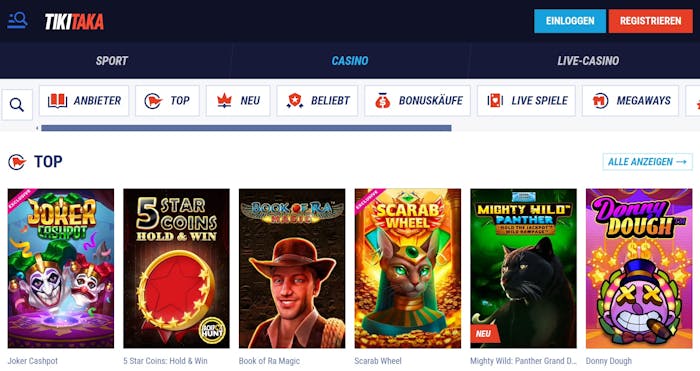Viewport: 700px width, 371px height.
Task: Click the Joker Cashpot title text
Action: coord(33,361)
